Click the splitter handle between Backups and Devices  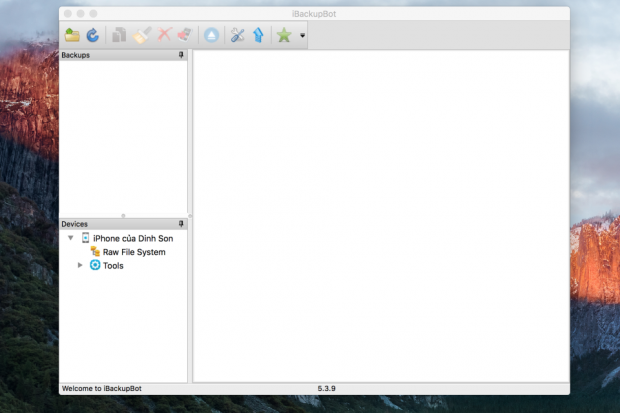[123, 215]
